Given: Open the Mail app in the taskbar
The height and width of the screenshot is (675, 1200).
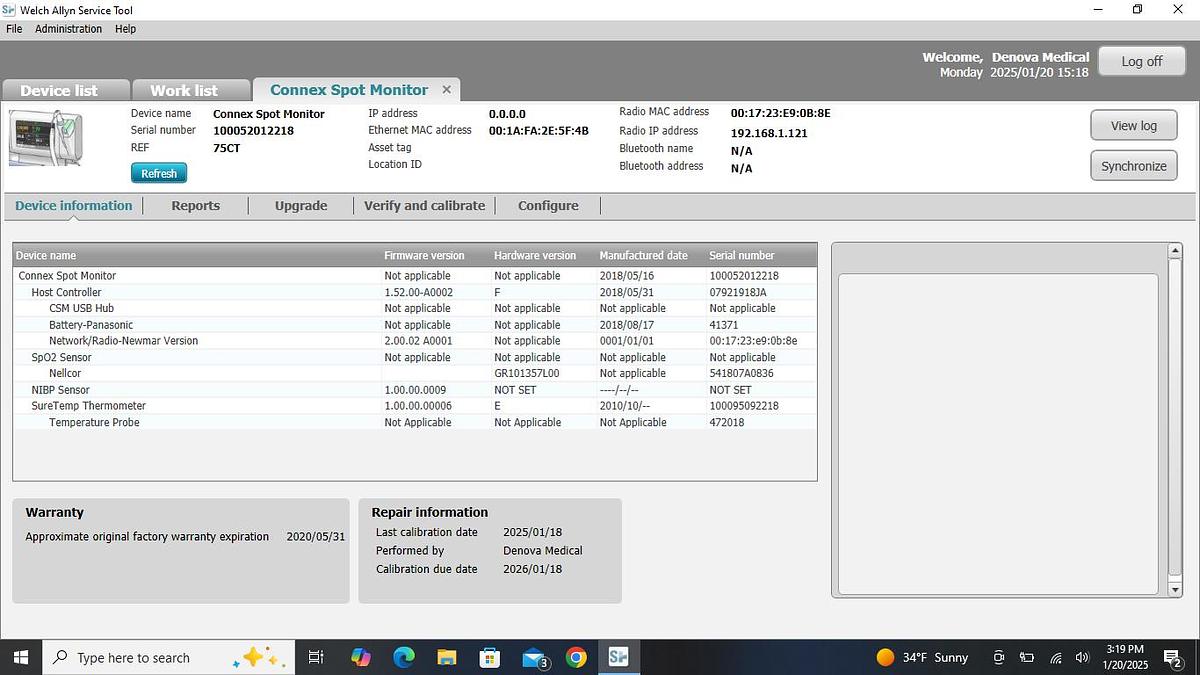Looking at the screenshot, I should click(x=534, y=657).
